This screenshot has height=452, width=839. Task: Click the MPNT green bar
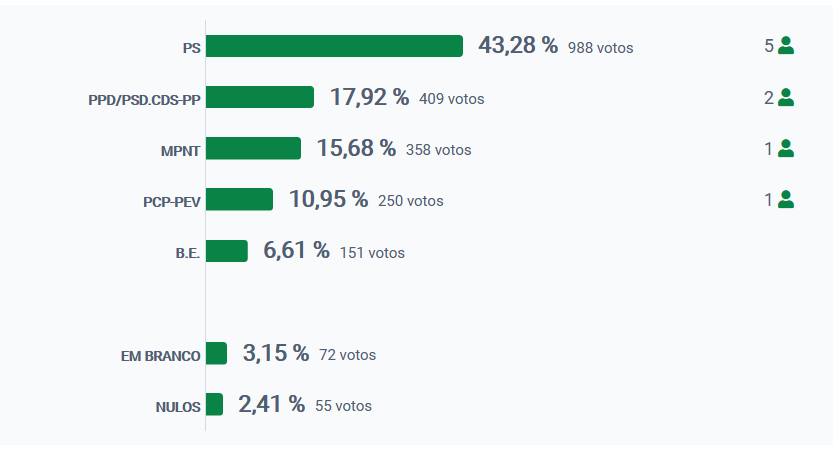pyautogui.click(x=253, y=148)
